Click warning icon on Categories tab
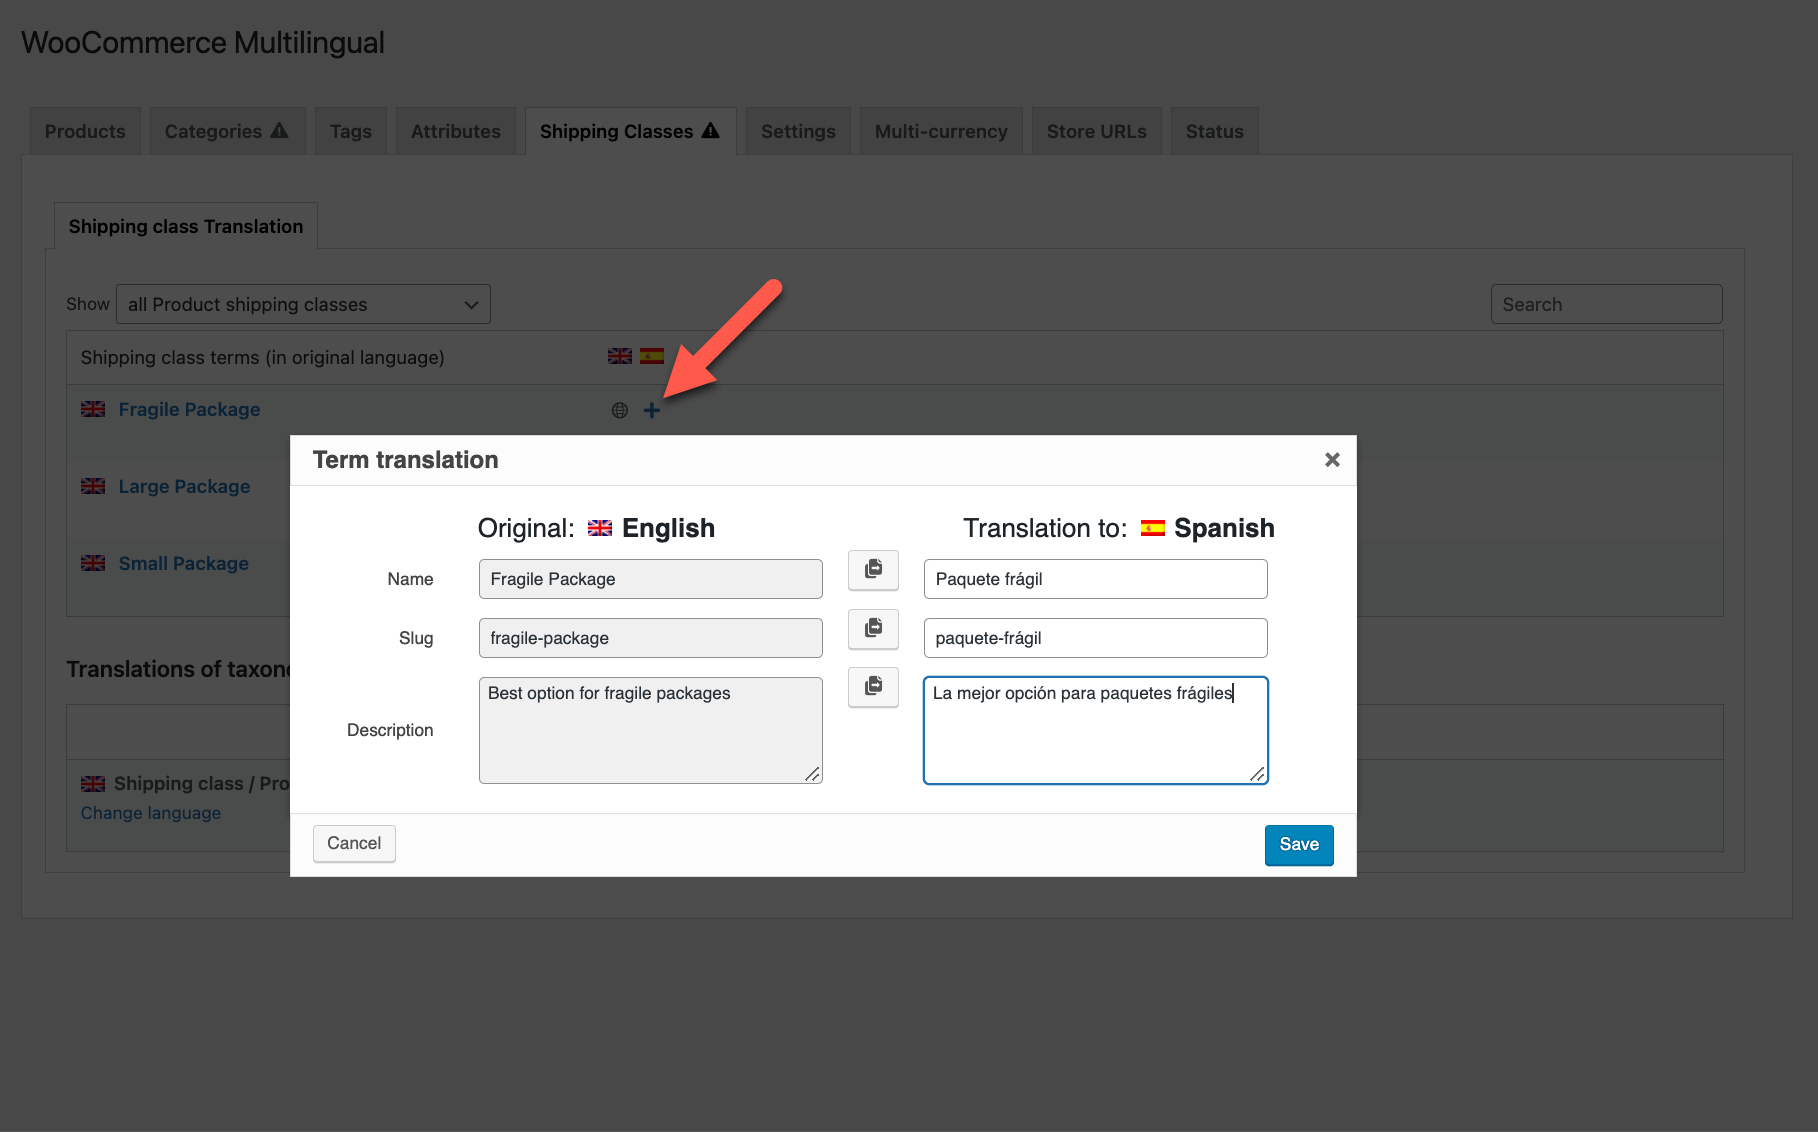Image resolution: width=1818 pixels, height=1132 pixels. [280, 130]
